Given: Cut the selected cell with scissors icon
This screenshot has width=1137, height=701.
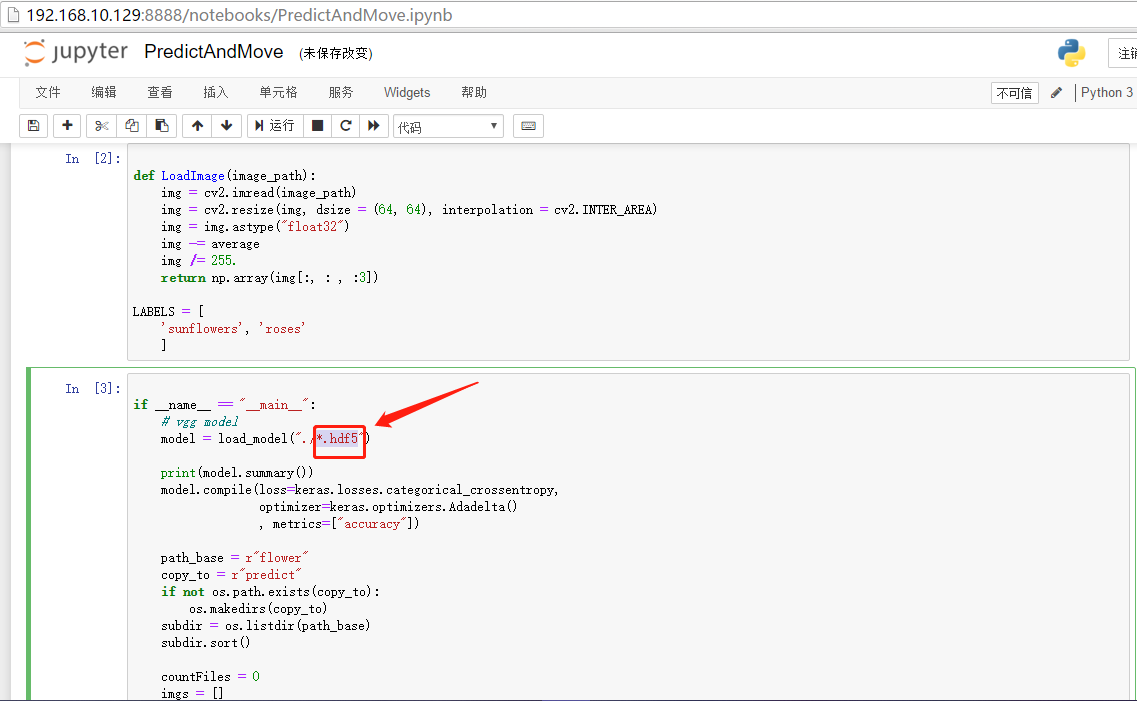Looking at the screenshot, I should (x=101, y=125).
